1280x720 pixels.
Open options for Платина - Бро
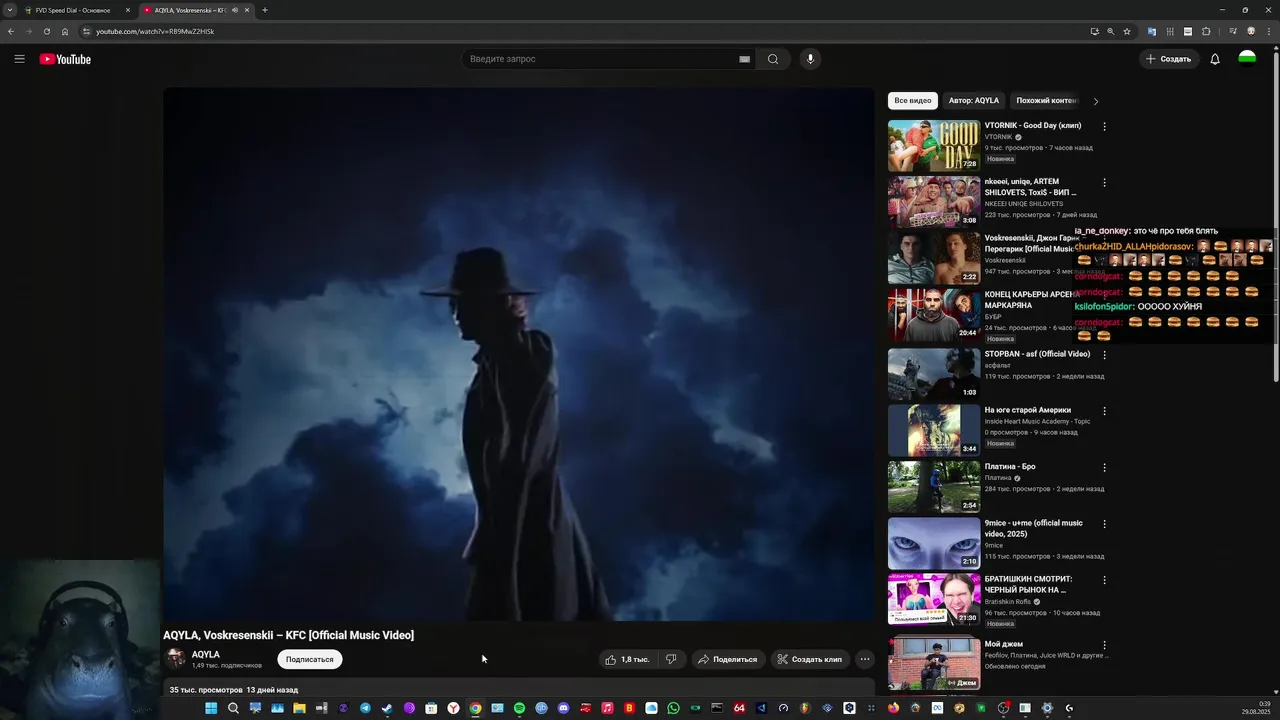pyautogui.click(x=1104, y=467)
